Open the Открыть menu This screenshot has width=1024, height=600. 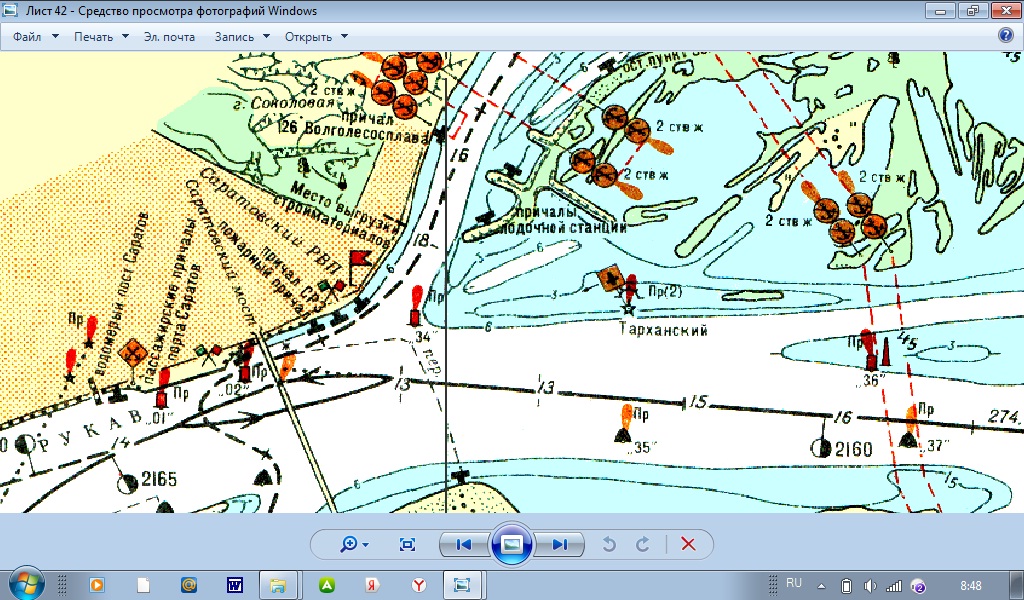point(316,37)
